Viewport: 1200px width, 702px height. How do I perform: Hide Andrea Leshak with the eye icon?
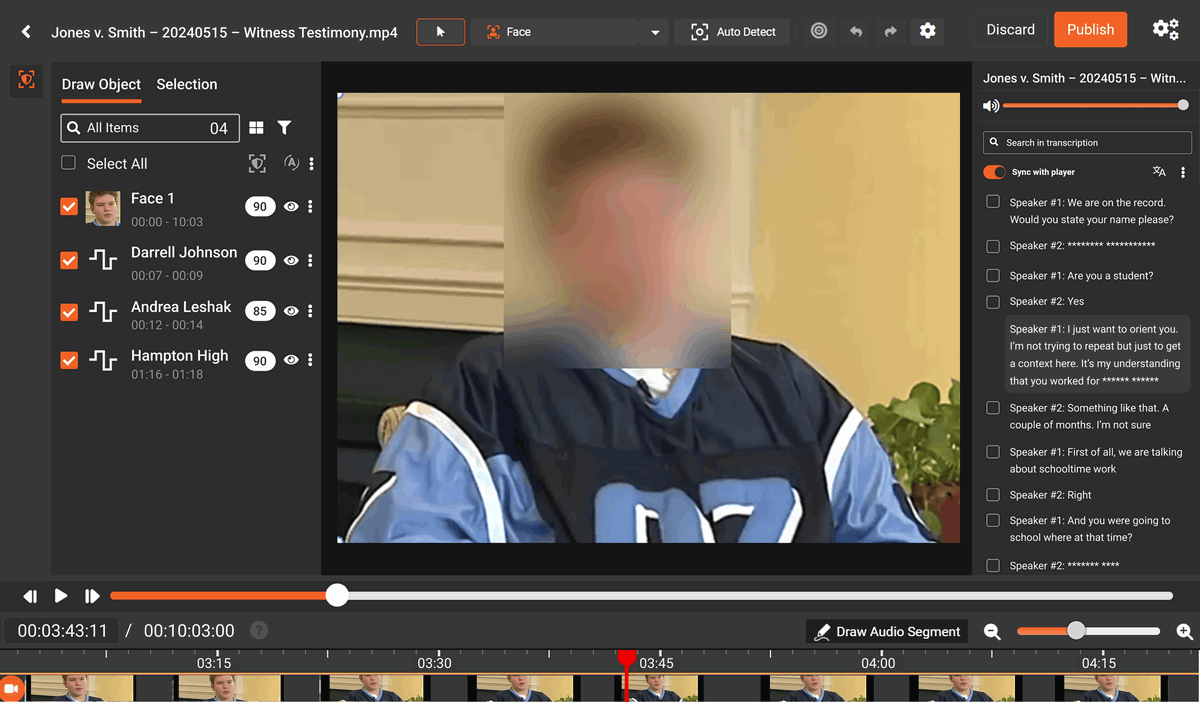tap(291, 311)
